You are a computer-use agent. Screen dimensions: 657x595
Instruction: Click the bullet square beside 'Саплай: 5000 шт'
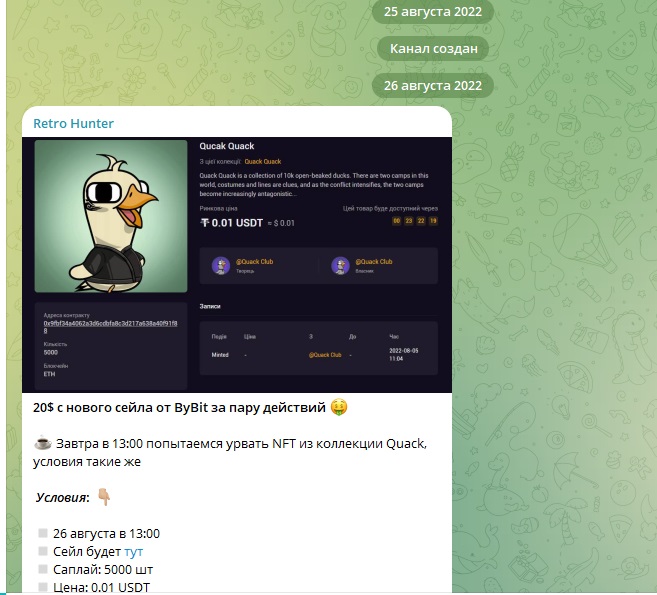click(x=43, y=569)
